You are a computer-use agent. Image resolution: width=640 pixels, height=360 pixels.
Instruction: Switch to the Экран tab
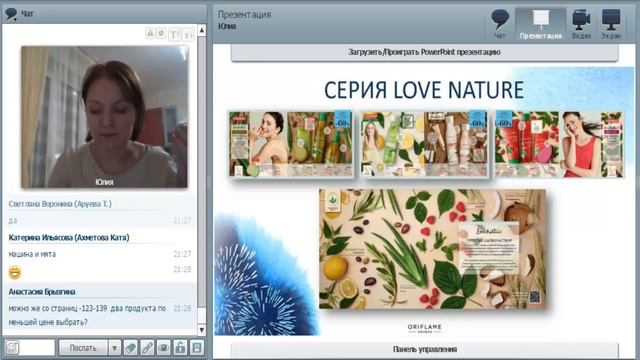611,24
